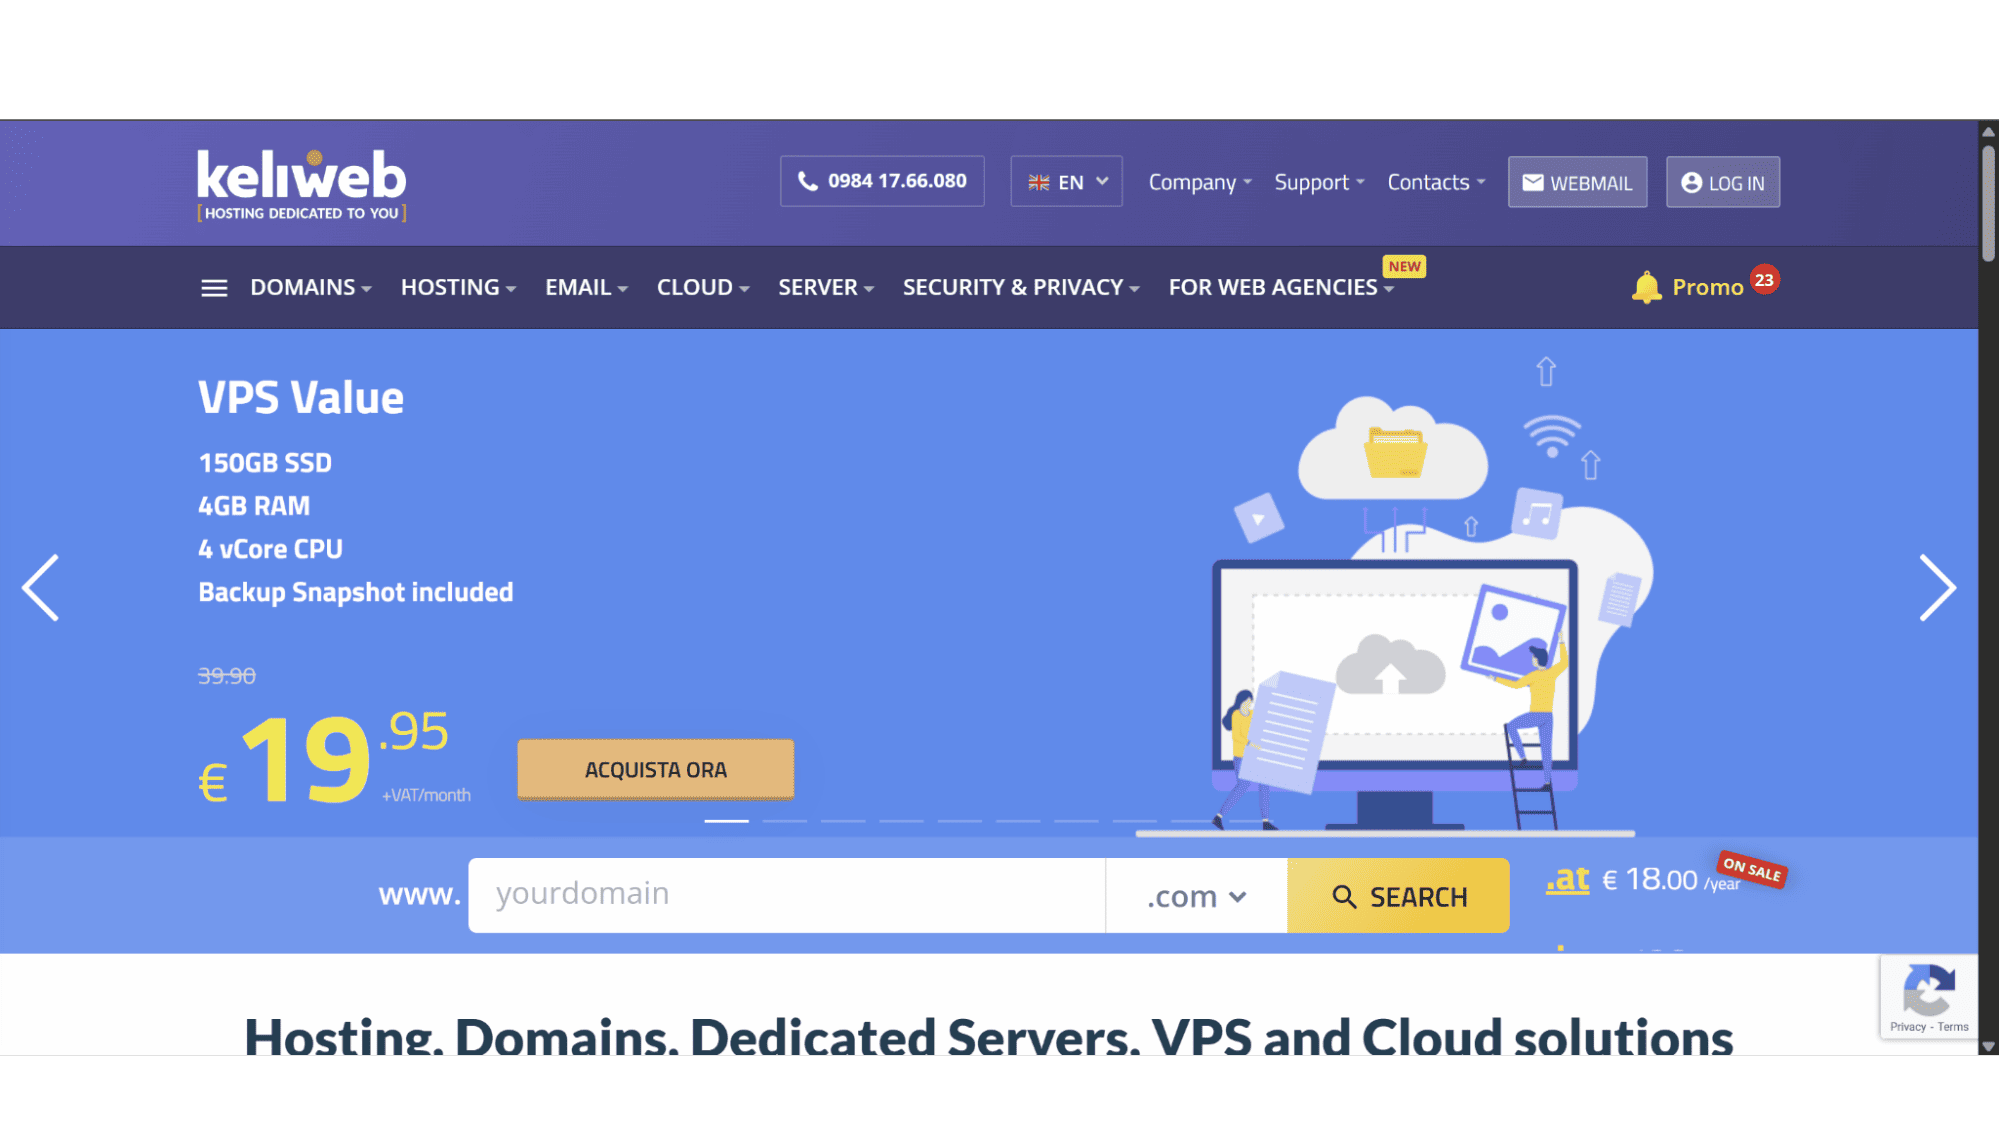The image size is (1999, 1125).
Task: Expand the Company menu
Action: point(1199,182)
